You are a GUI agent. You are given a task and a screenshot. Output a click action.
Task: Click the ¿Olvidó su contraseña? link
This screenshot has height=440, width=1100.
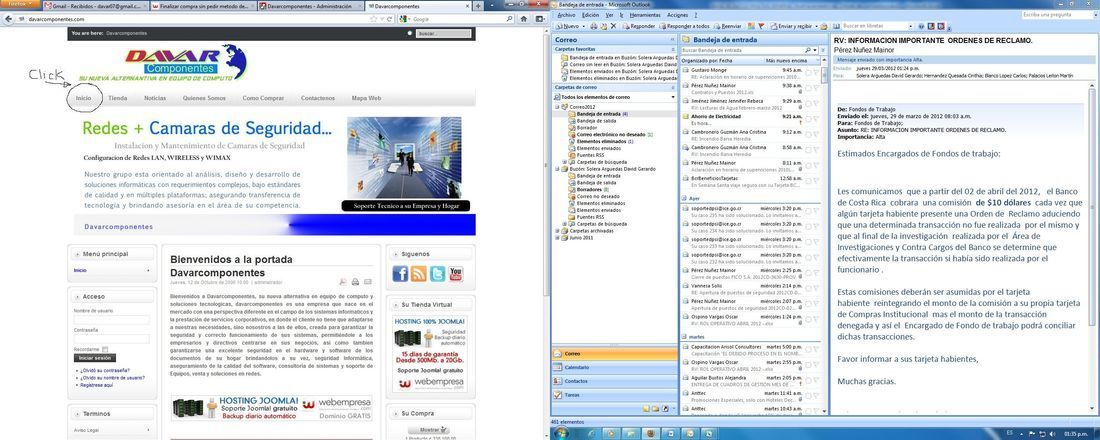coord(103,370)
